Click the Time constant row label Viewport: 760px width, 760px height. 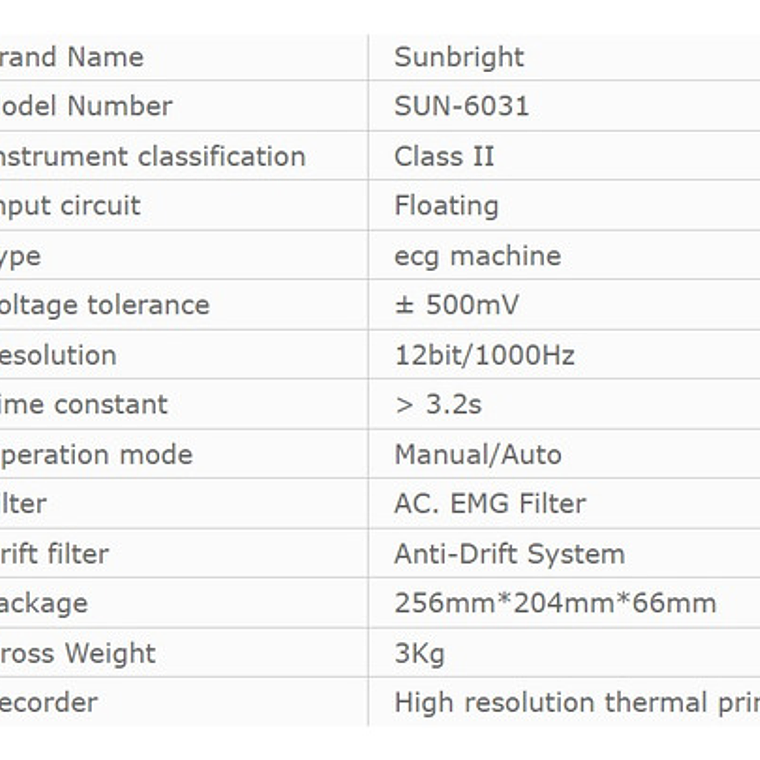point(83,405)
